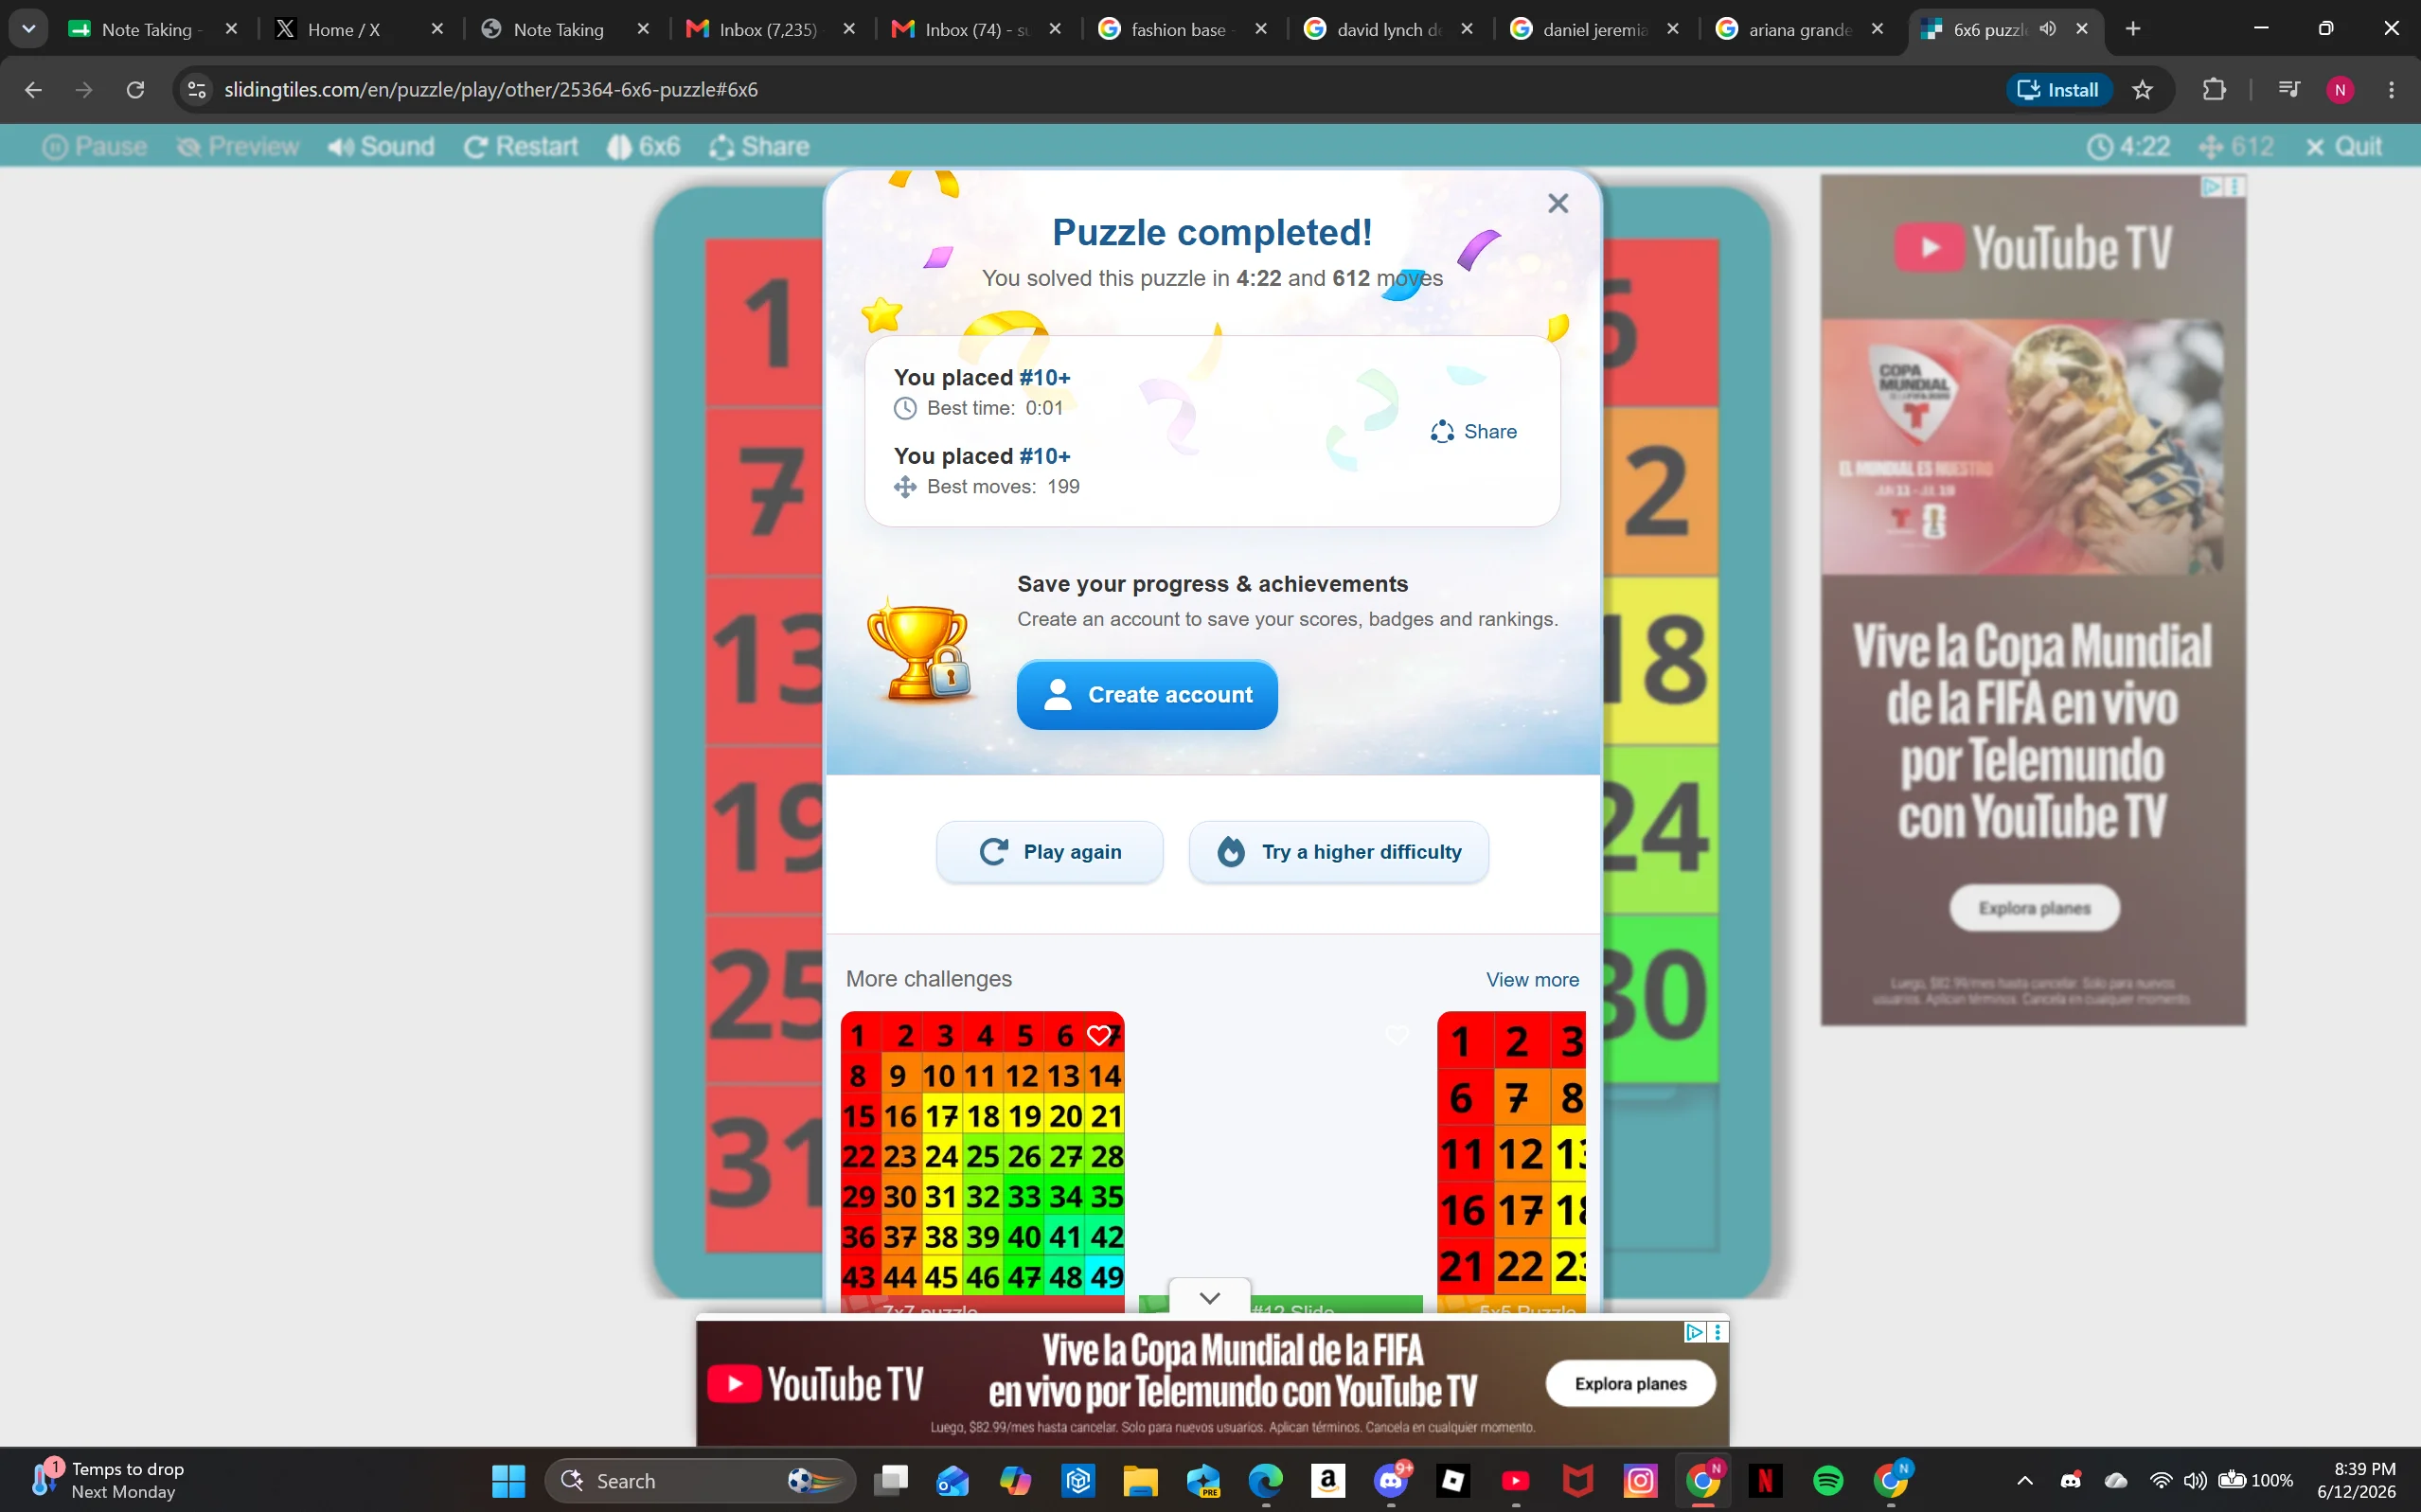Switch to the david lynch search tab
This screenshot has height=1512, width=2421.
click(1385, 29)
